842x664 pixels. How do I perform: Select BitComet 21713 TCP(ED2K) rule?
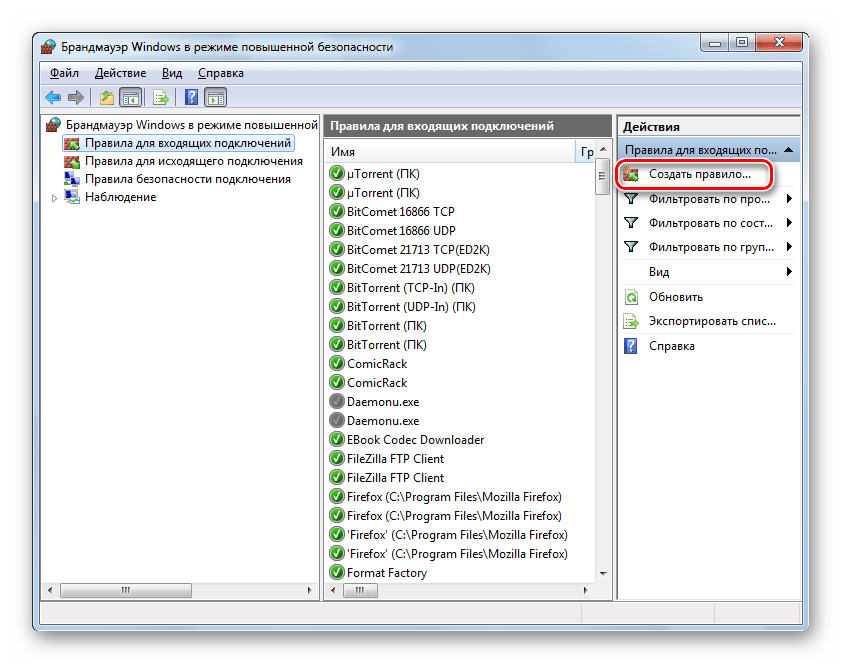coord(418,250)
